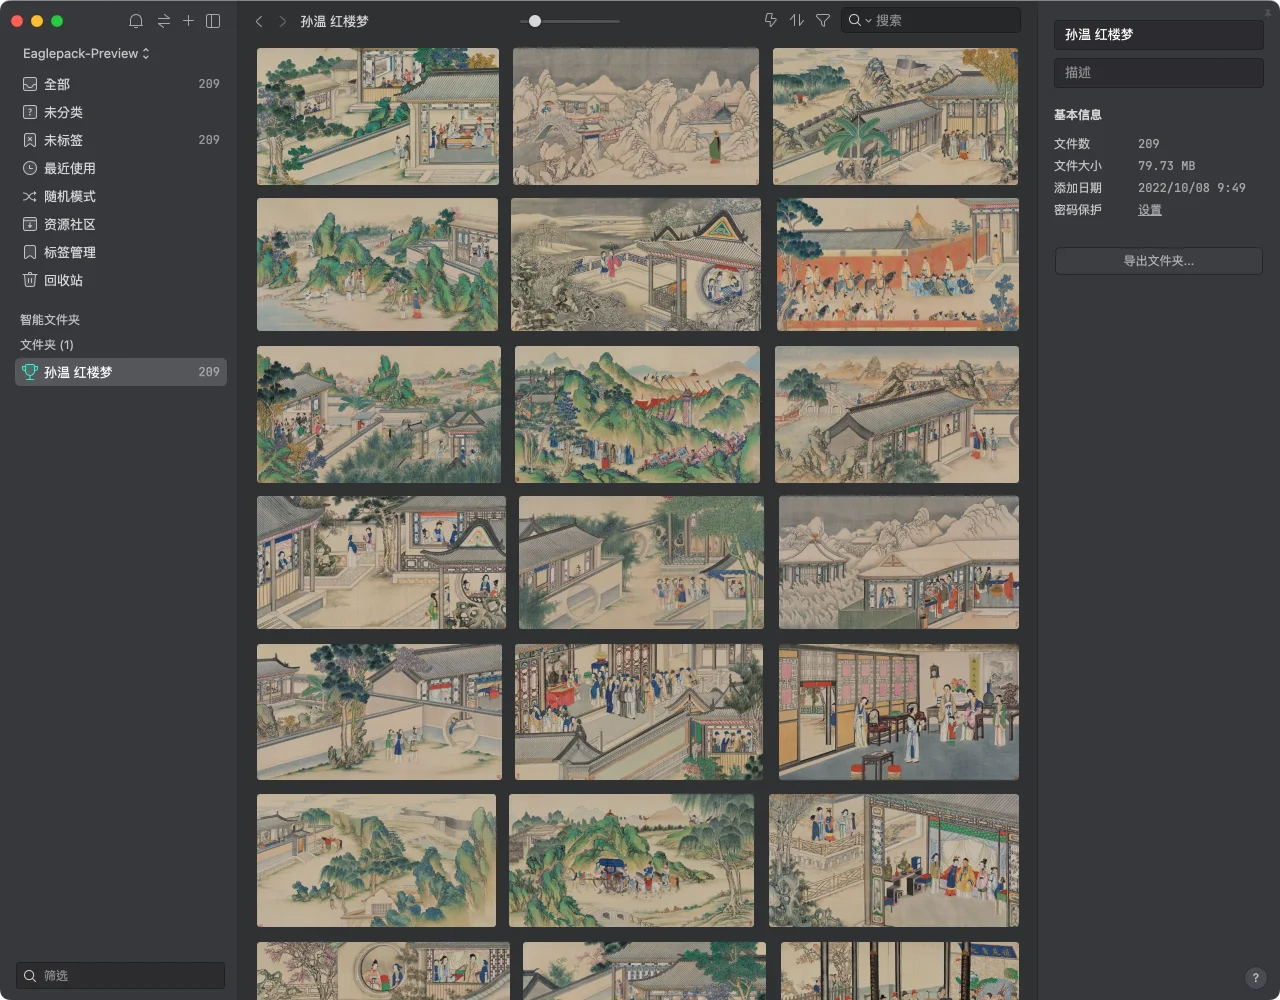Click the 设置 link for 密码保护
1280x1000 pixels.
click(x=1149, y=210)
